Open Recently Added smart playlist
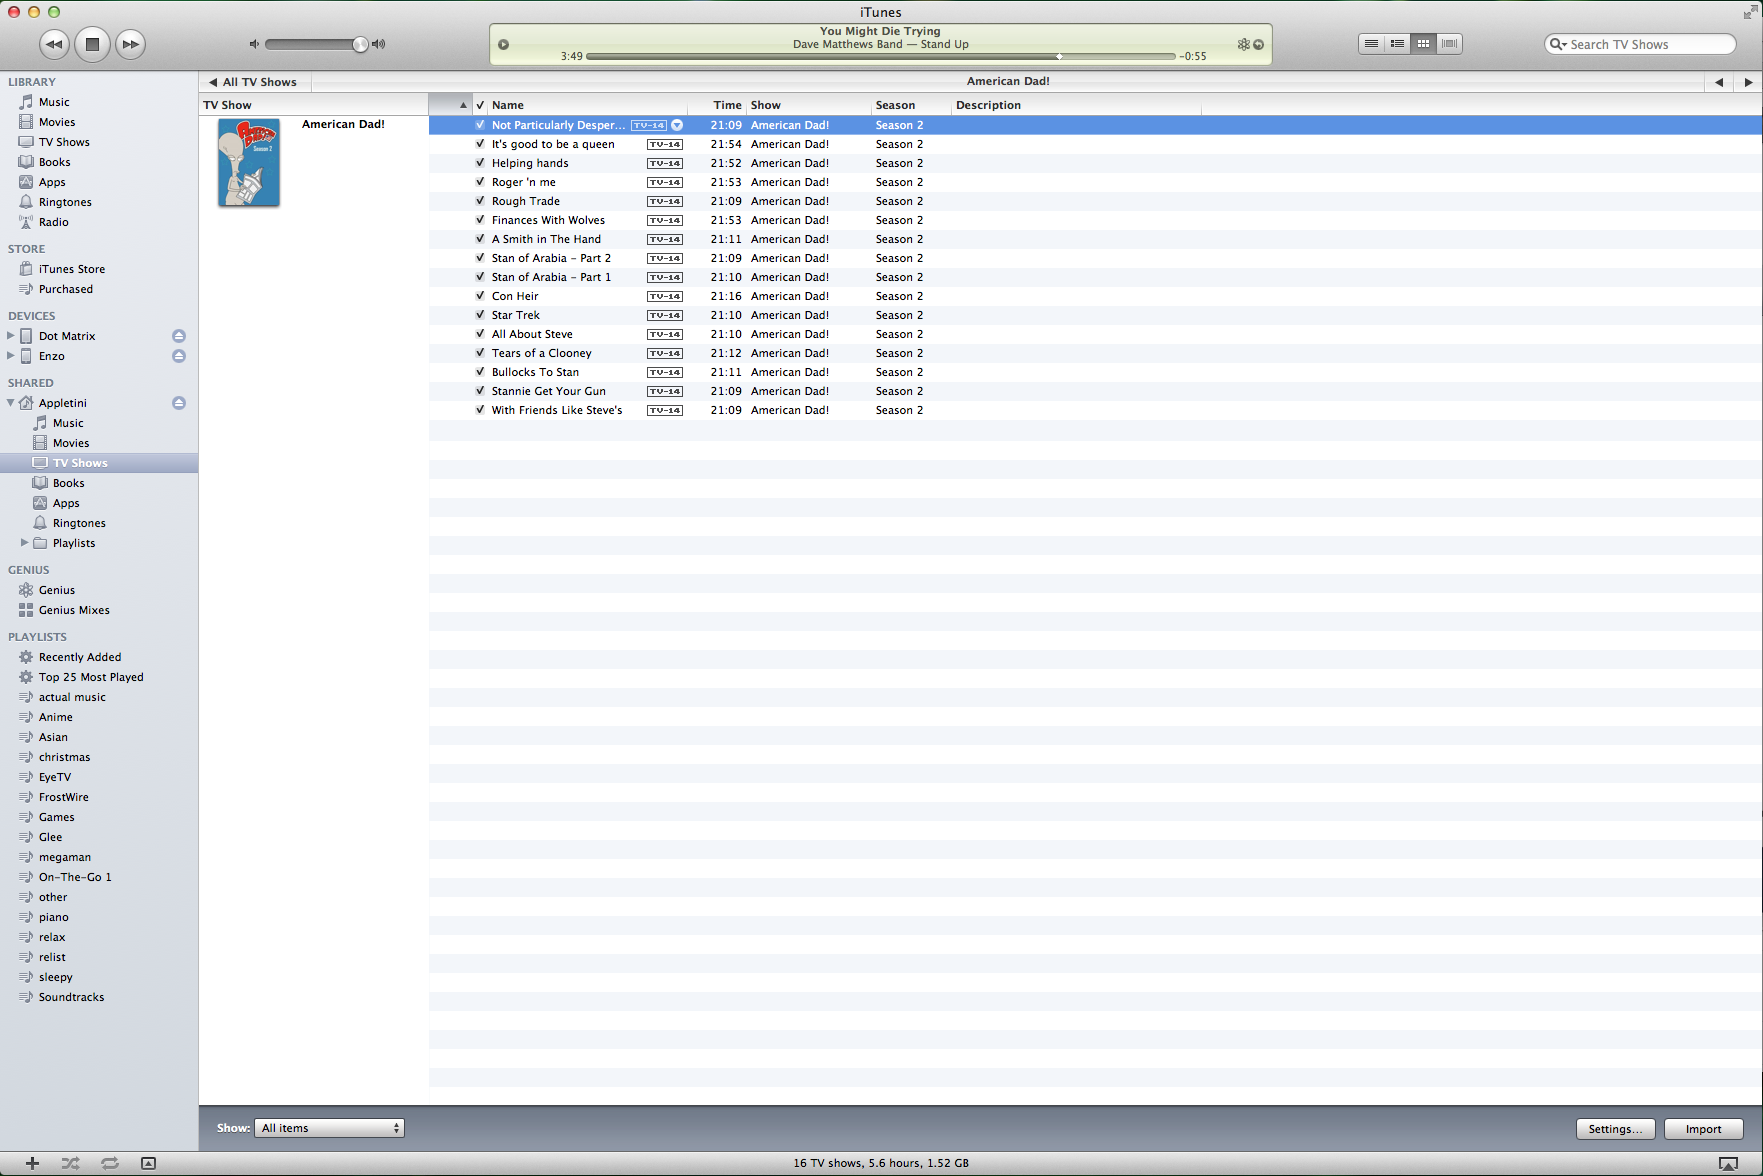 coord(80,657)
